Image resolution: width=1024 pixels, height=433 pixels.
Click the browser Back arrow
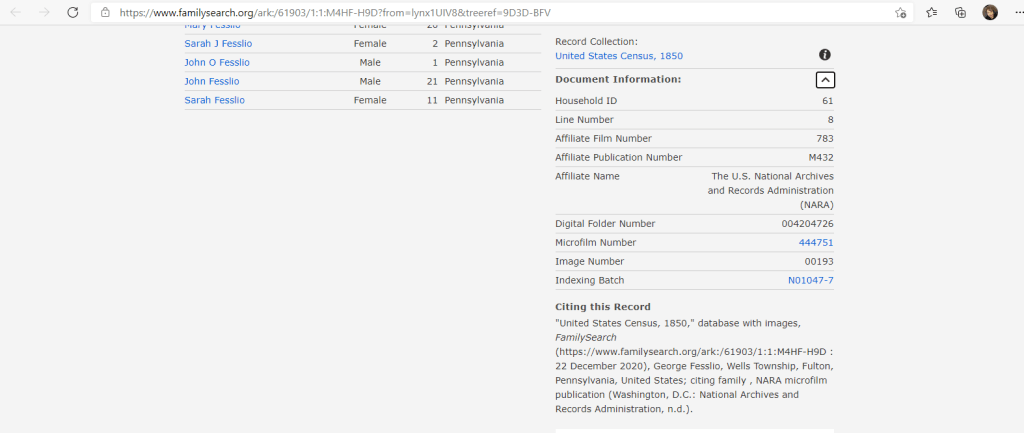pos(16,13)
